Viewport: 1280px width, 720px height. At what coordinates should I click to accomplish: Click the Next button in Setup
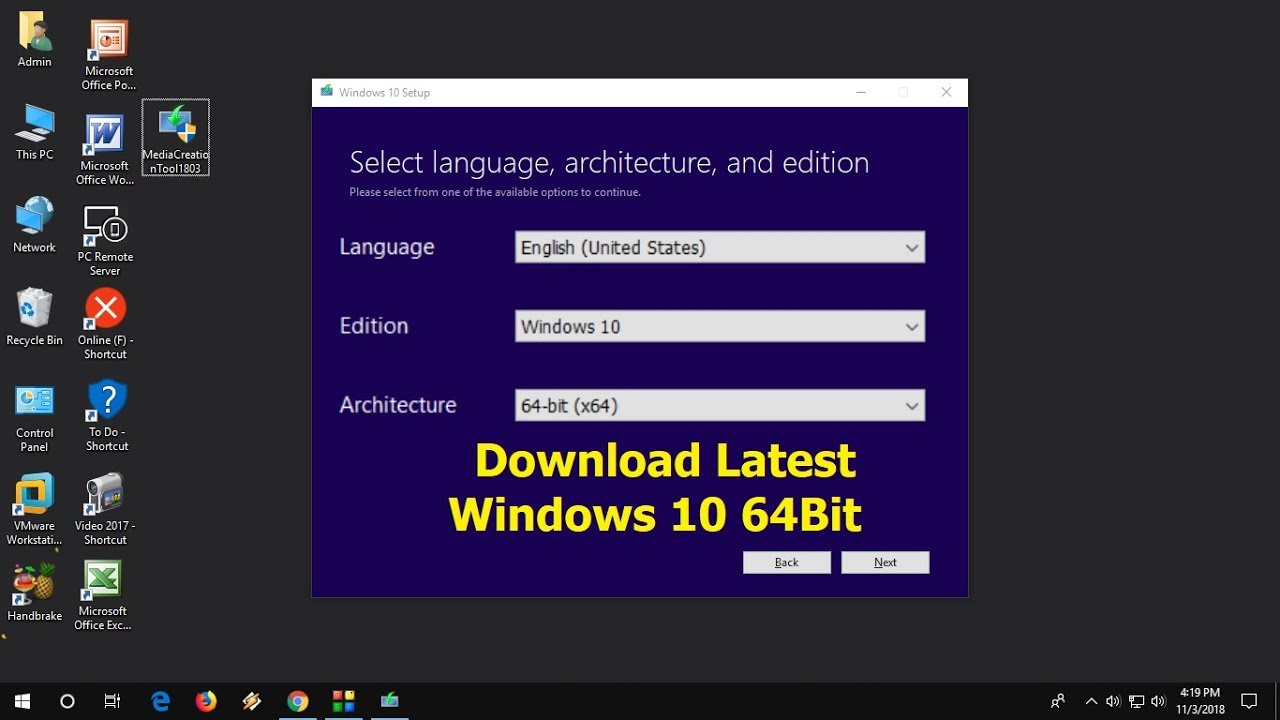(885, 562)
